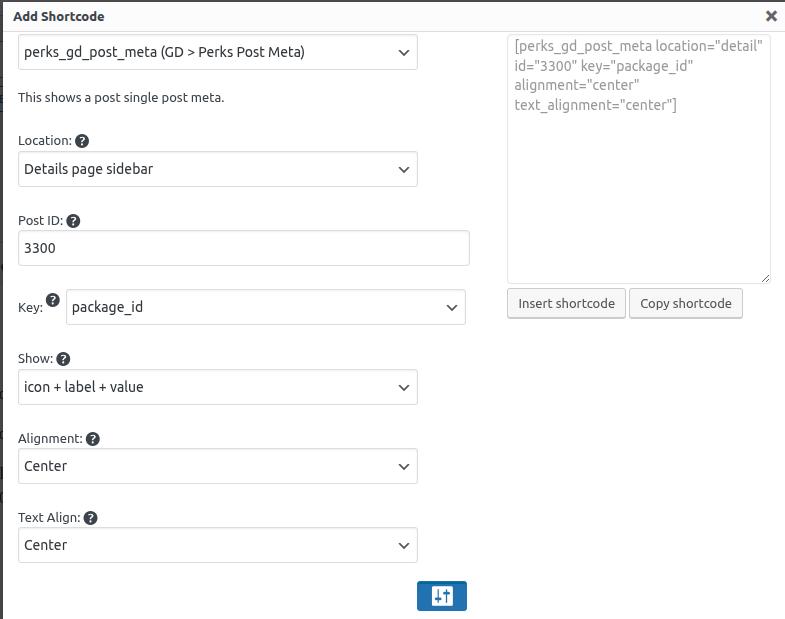Viewport: 785px width, 619px height.
Task: Expand the Alignment dropdown set to Center
Action: pos(218,466)
